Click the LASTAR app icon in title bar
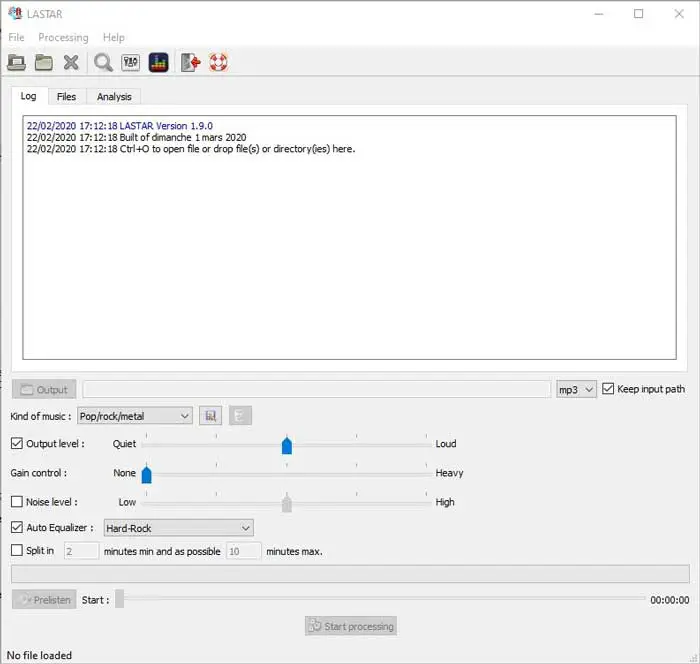Viewport: 700px width, 664px height. coord(15,13)
